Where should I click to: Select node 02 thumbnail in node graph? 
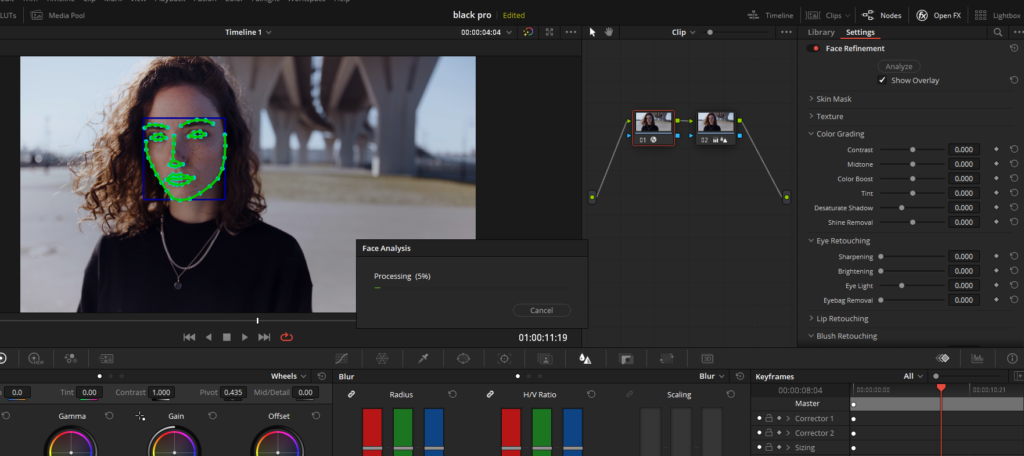(715, 123)
